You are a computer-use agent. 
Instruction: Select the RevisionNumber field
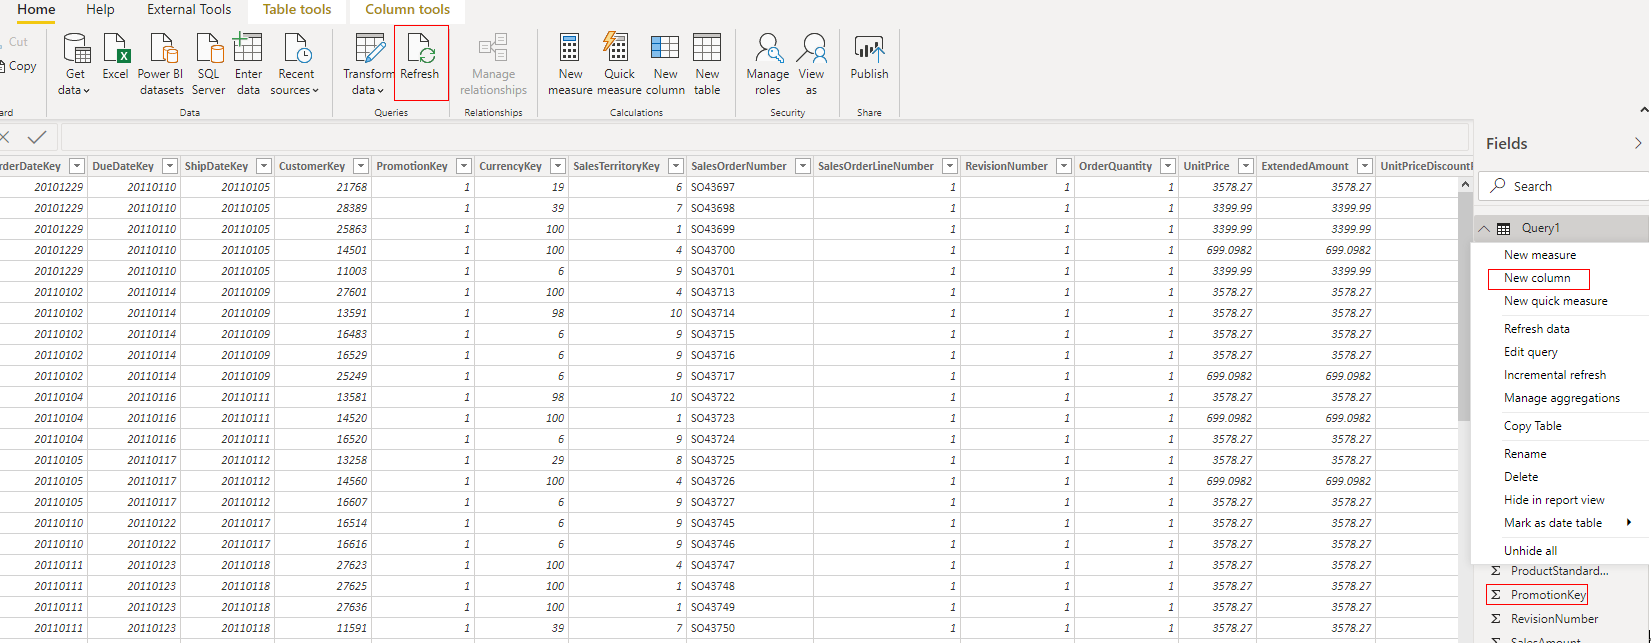click(x=1554, y=619)
